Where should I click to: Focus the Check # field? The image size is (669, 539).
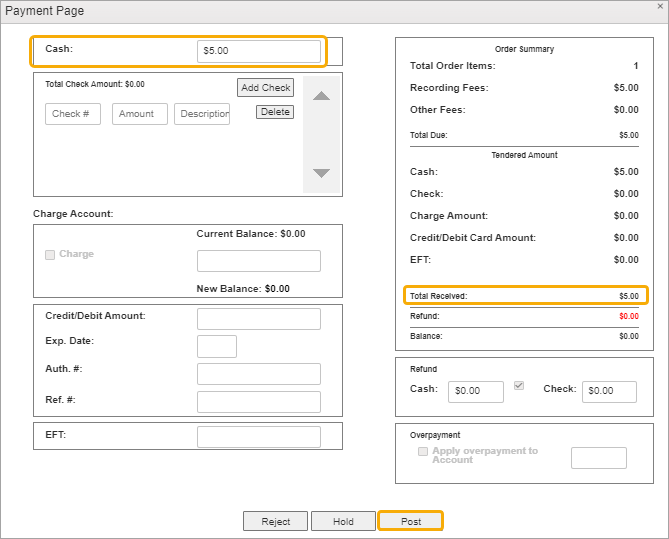(73, 114)
